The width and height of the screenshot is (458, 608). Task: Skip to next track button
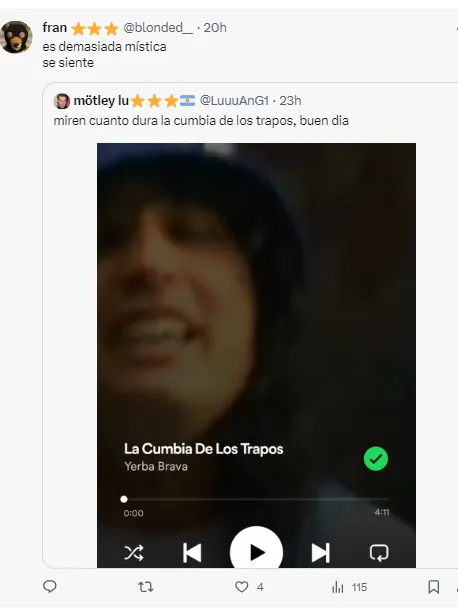coord(321,553)
